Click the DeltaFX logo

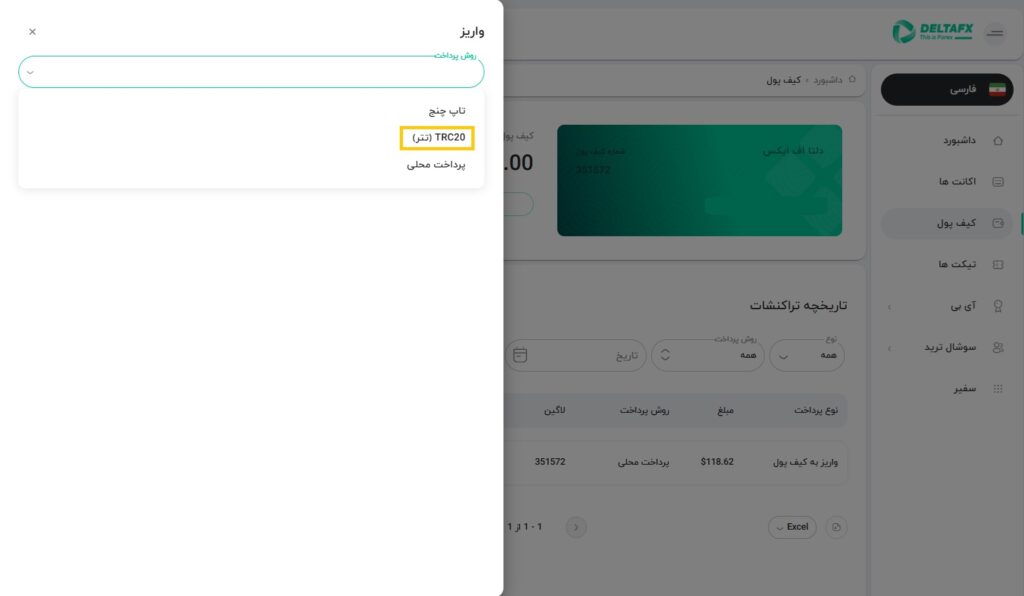[933, 31]
